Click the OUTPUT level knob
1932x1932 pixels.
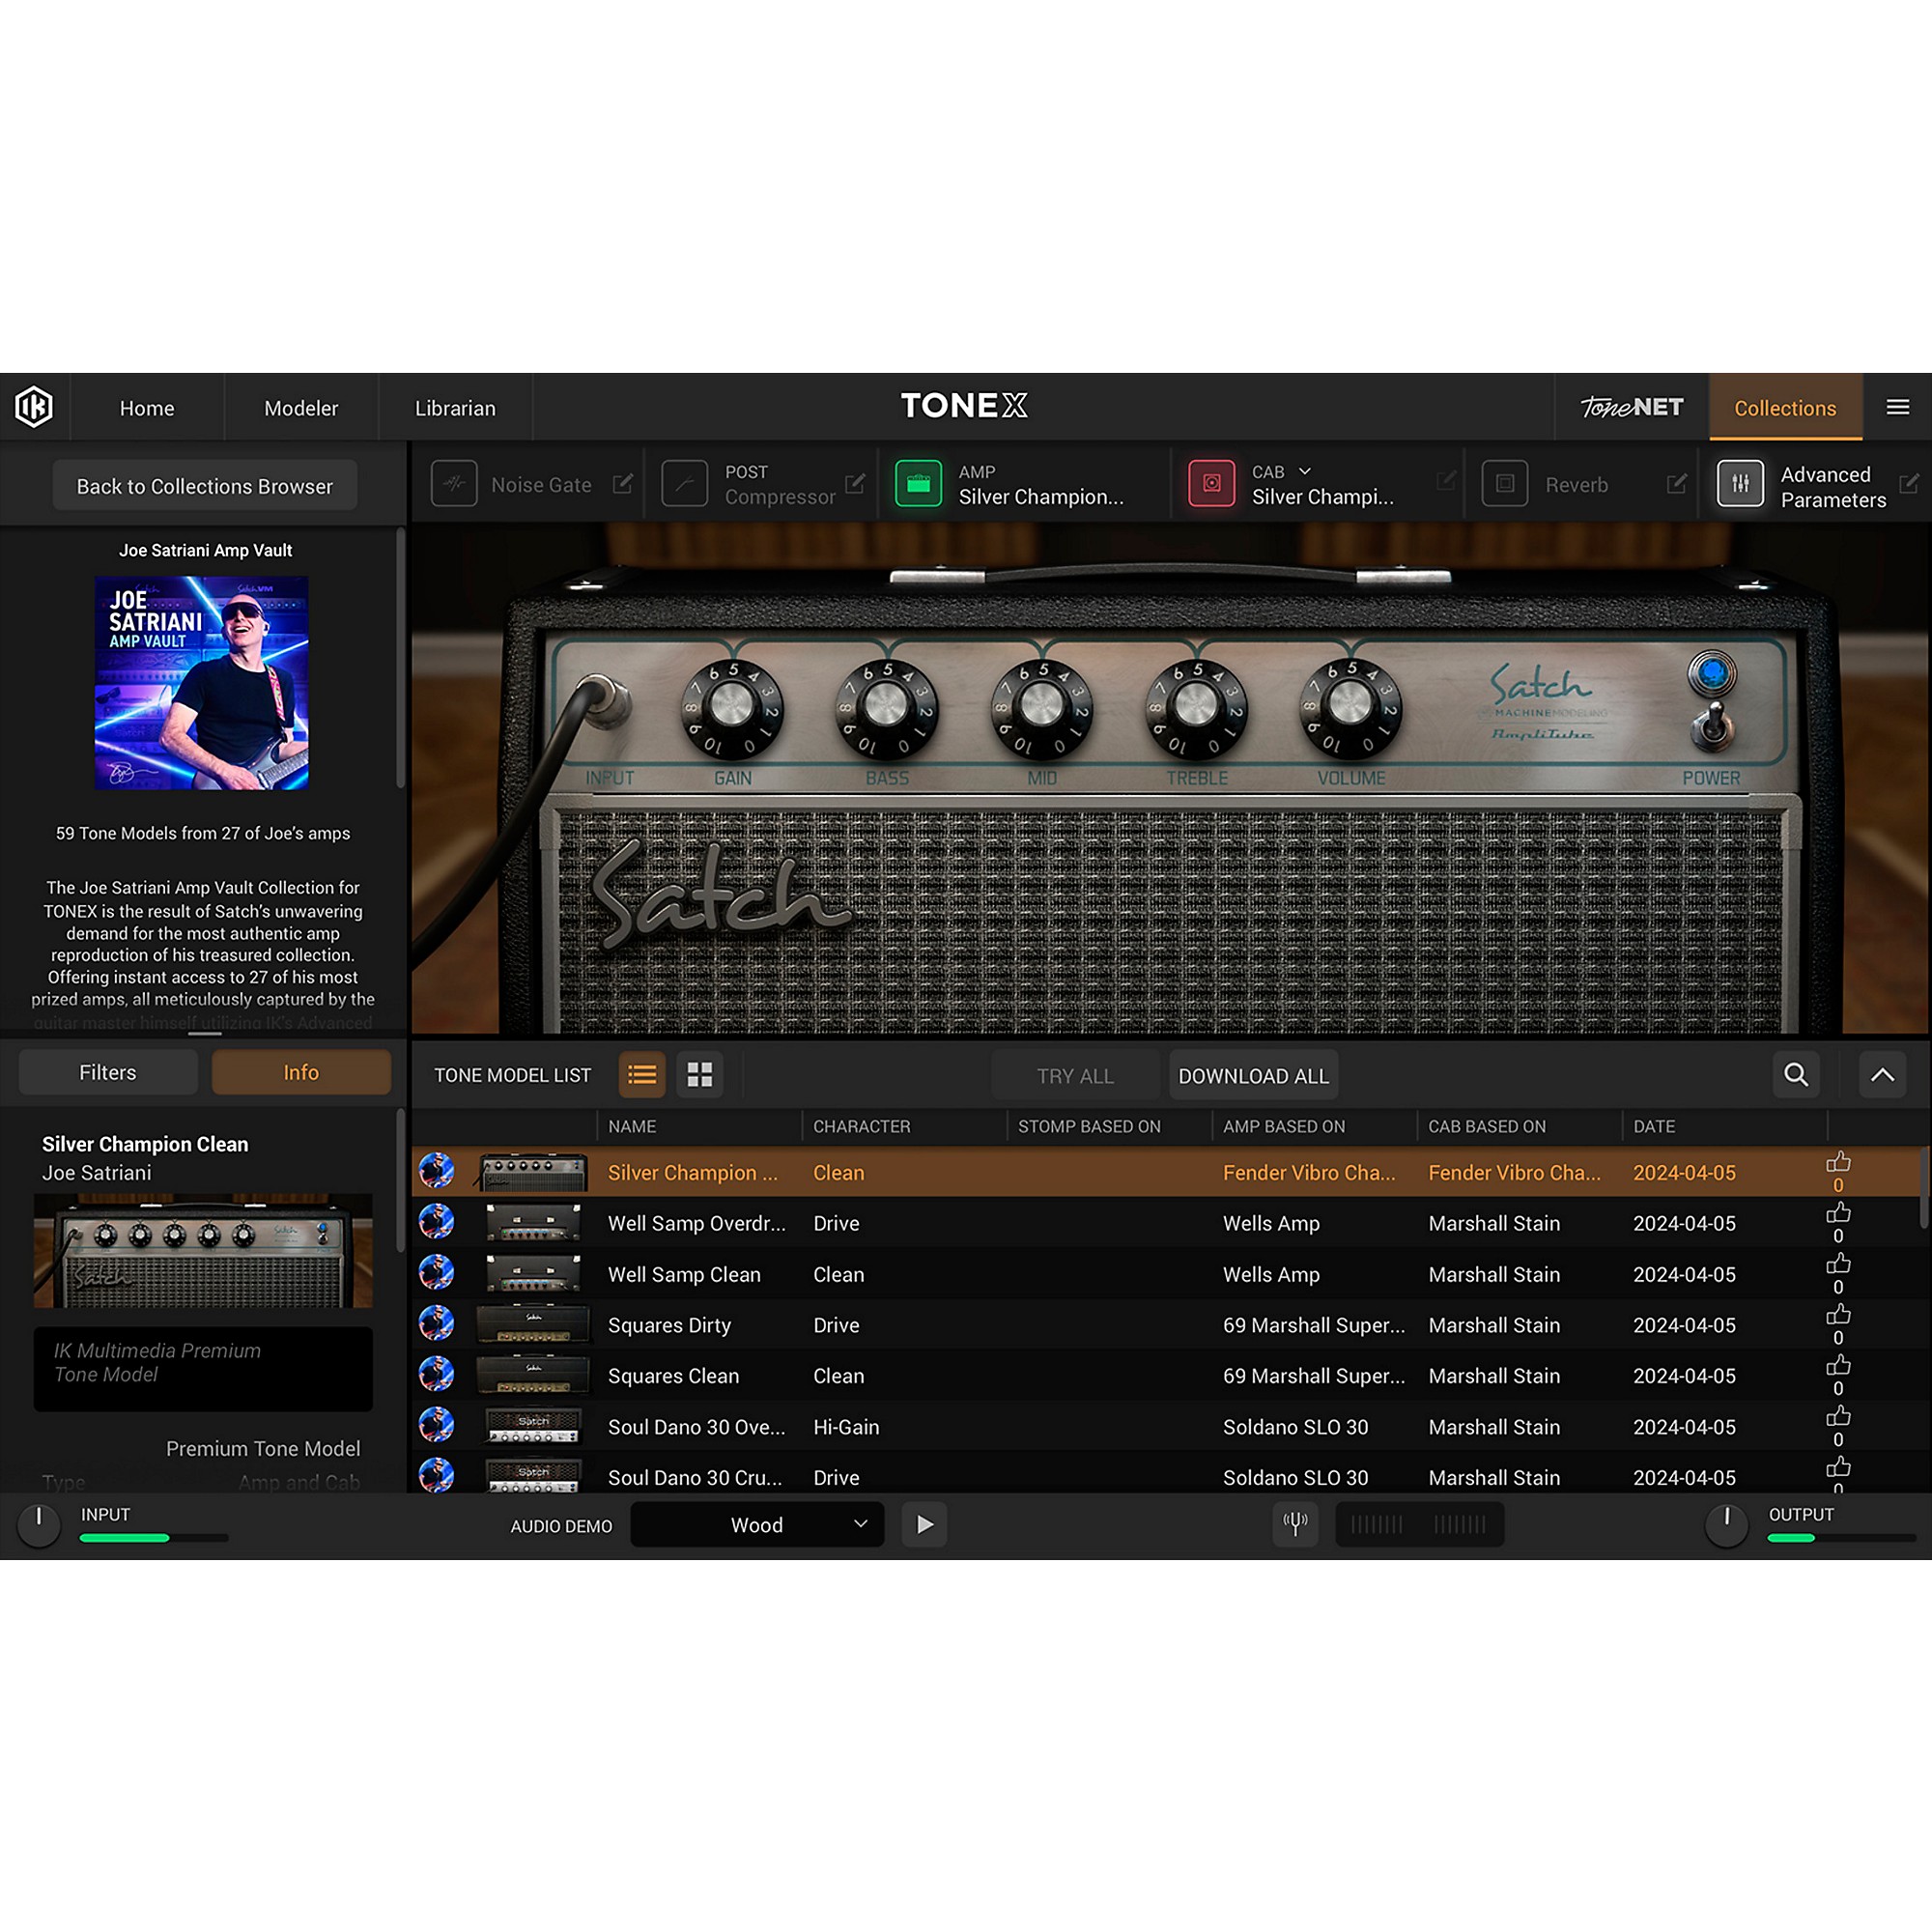[x=1727, y=1526]
